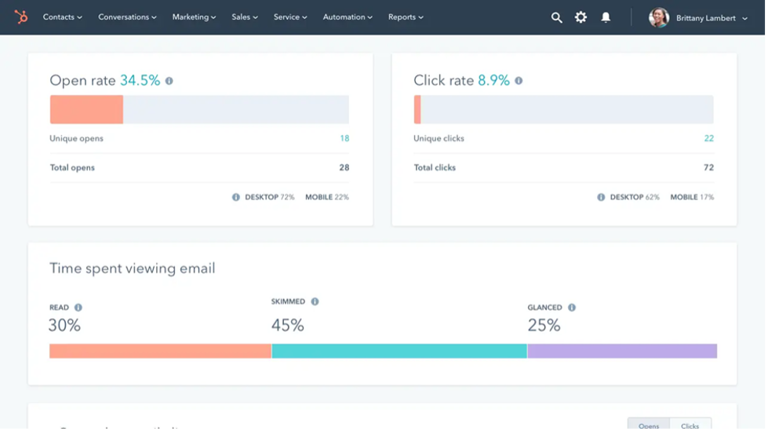Image resolution: width=768 pixels, height=431 pixels.
Task: Click the MOBILE 22% label
Action: (329, 197)
